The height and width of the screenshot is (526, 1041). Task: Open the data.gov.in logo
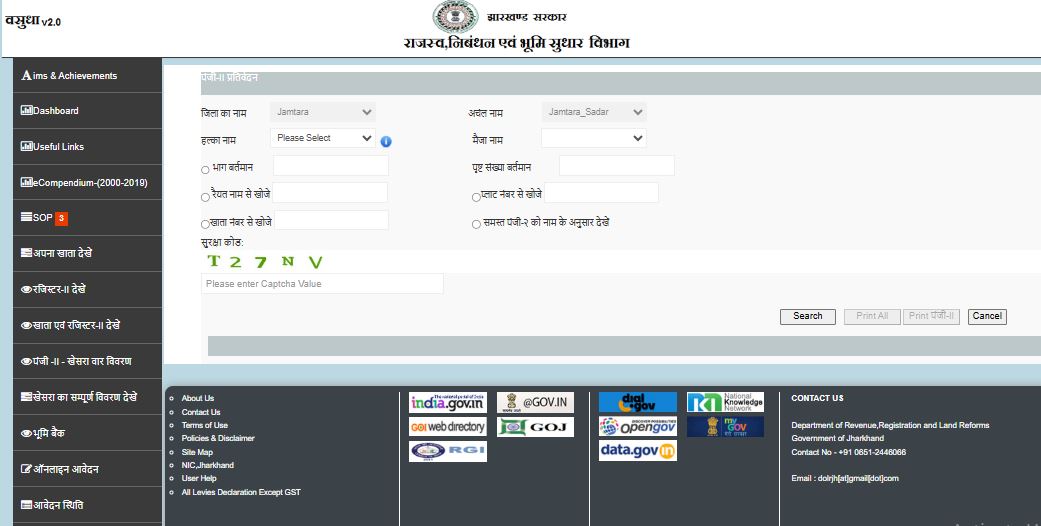pos(637,450)
